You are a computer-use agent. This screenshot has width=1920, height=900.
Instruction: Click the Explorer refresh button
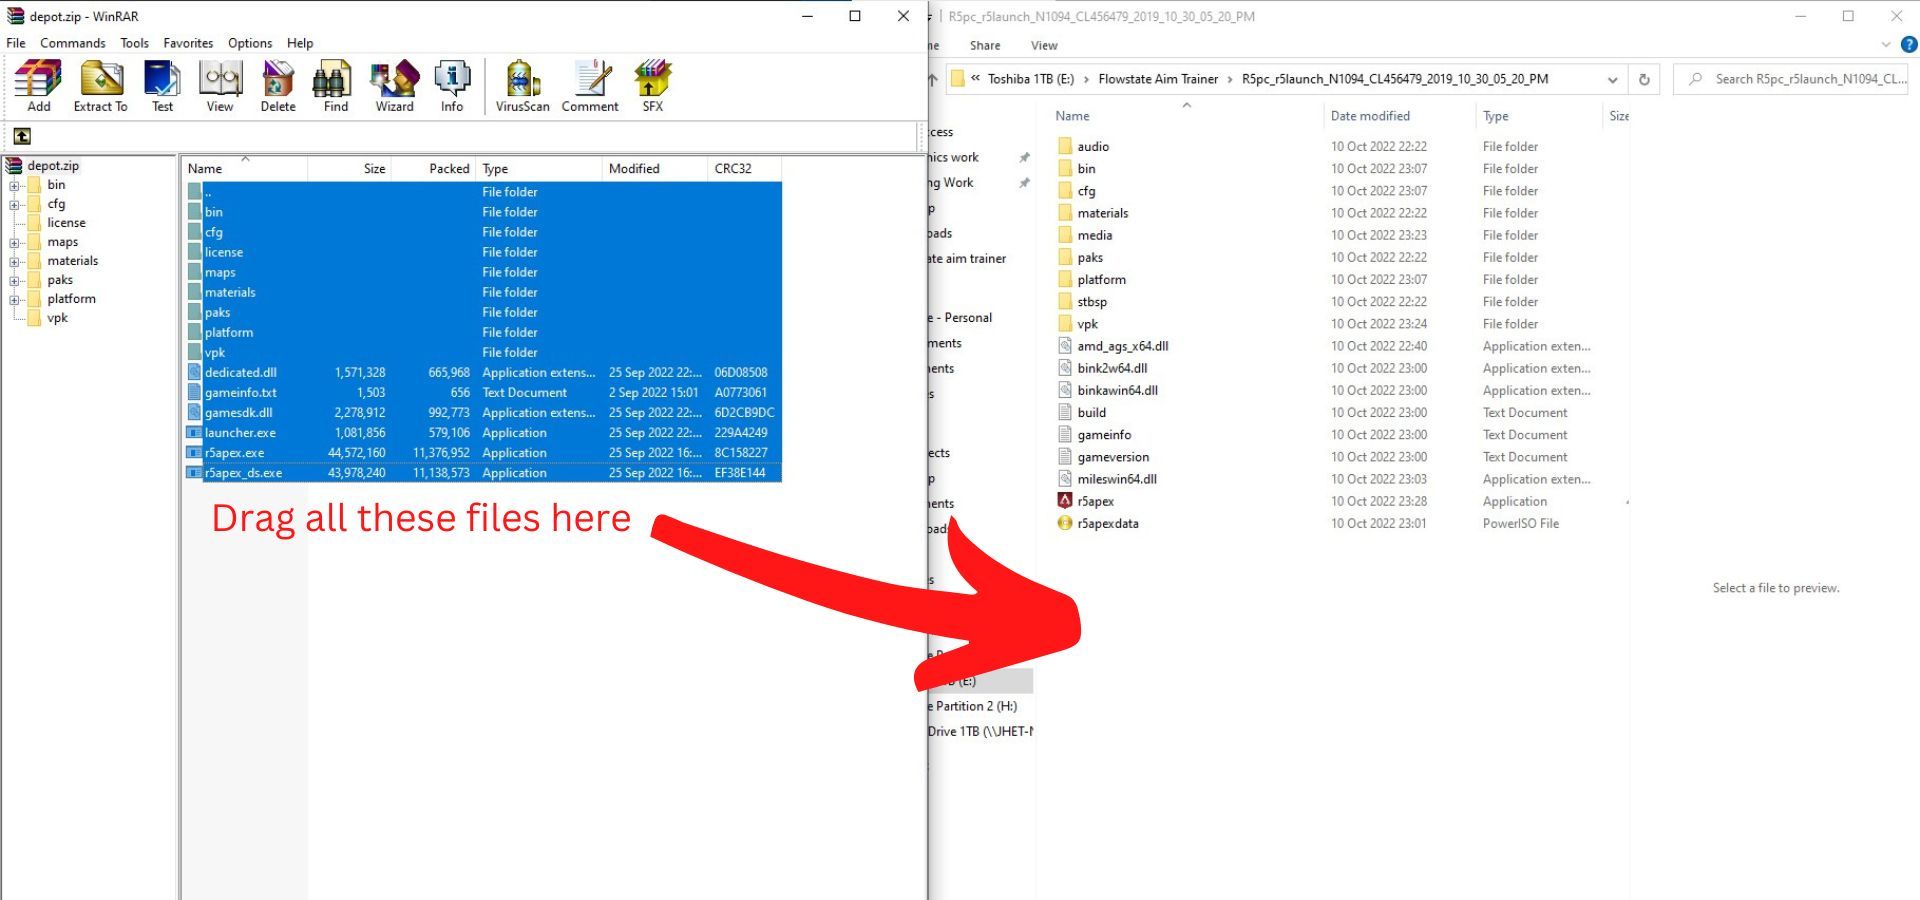(1644, 79)
